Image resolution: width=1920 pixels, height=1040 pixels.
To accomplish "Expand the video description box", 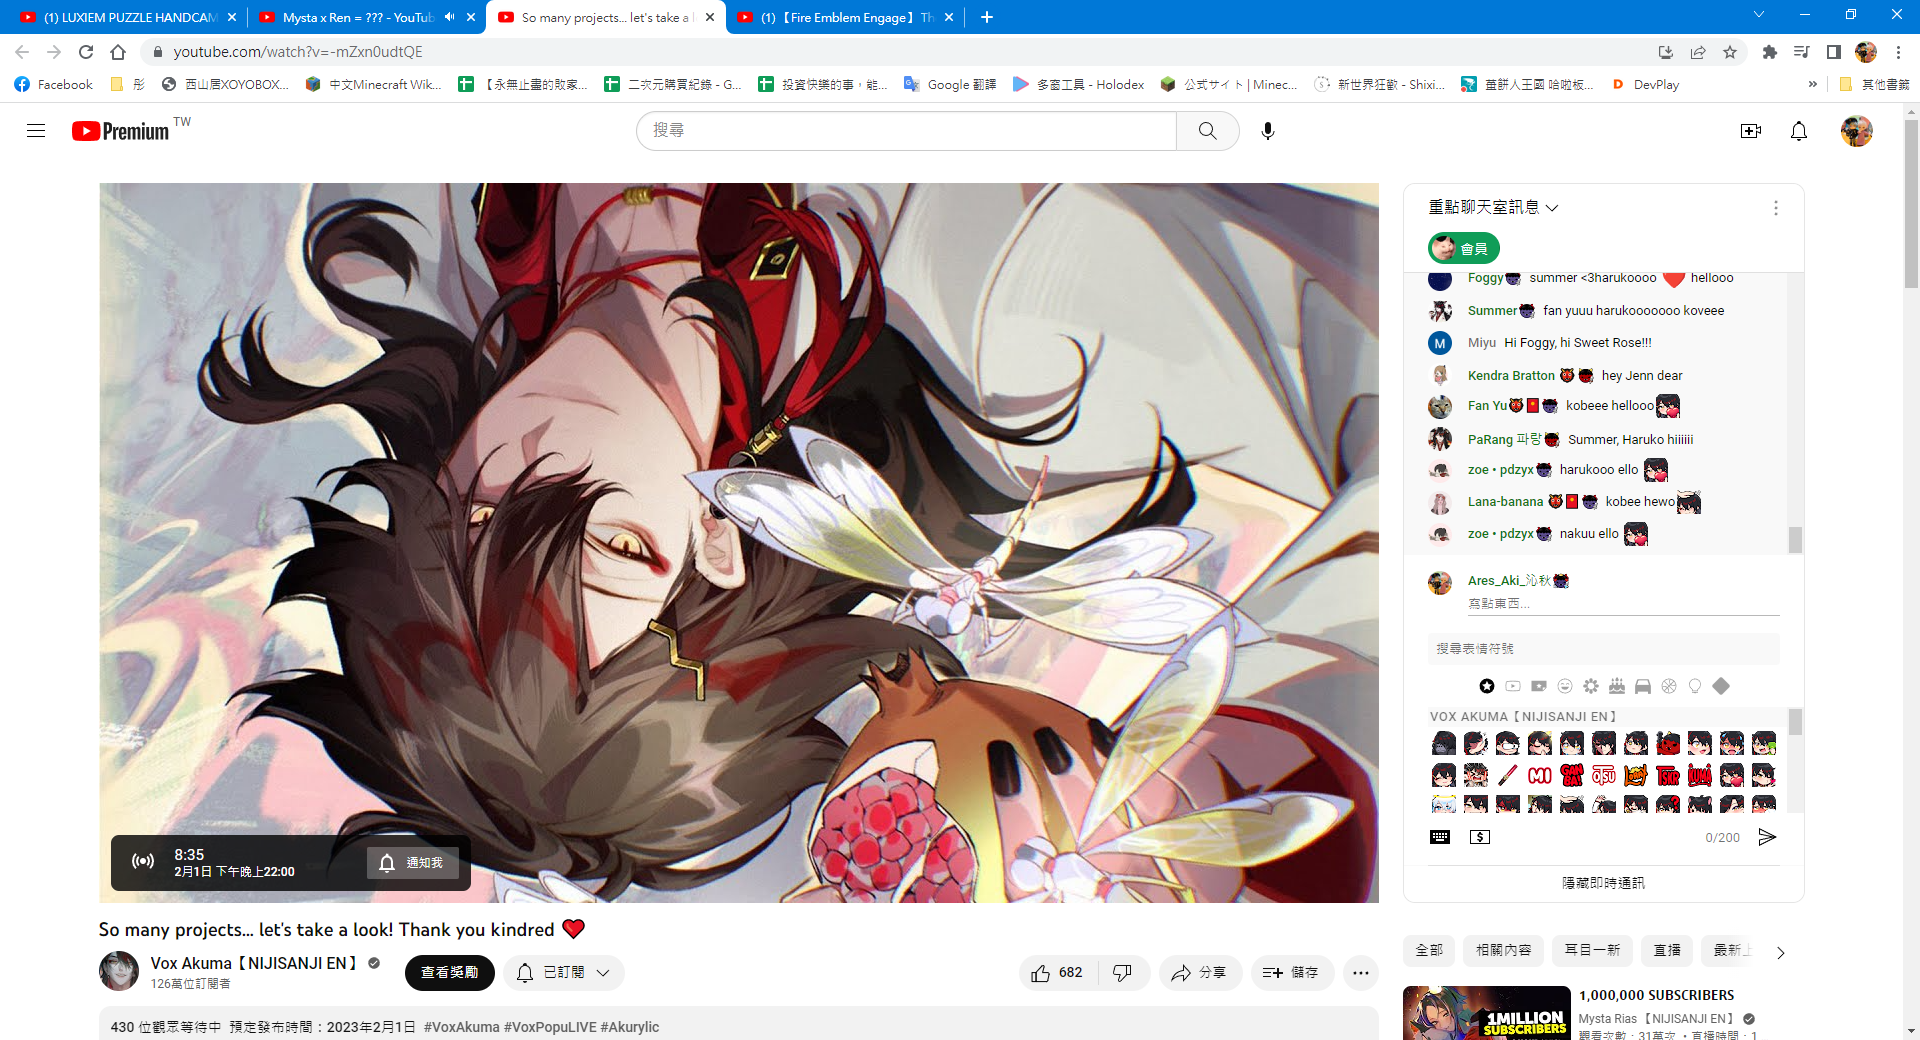I will (x=738, y=1025).
